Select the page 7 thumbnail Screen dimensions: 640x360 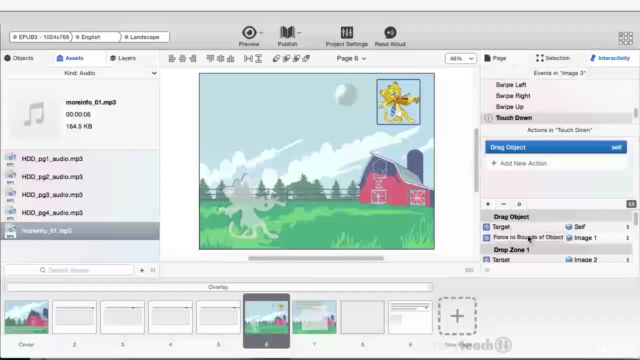(x=314, y=317)
